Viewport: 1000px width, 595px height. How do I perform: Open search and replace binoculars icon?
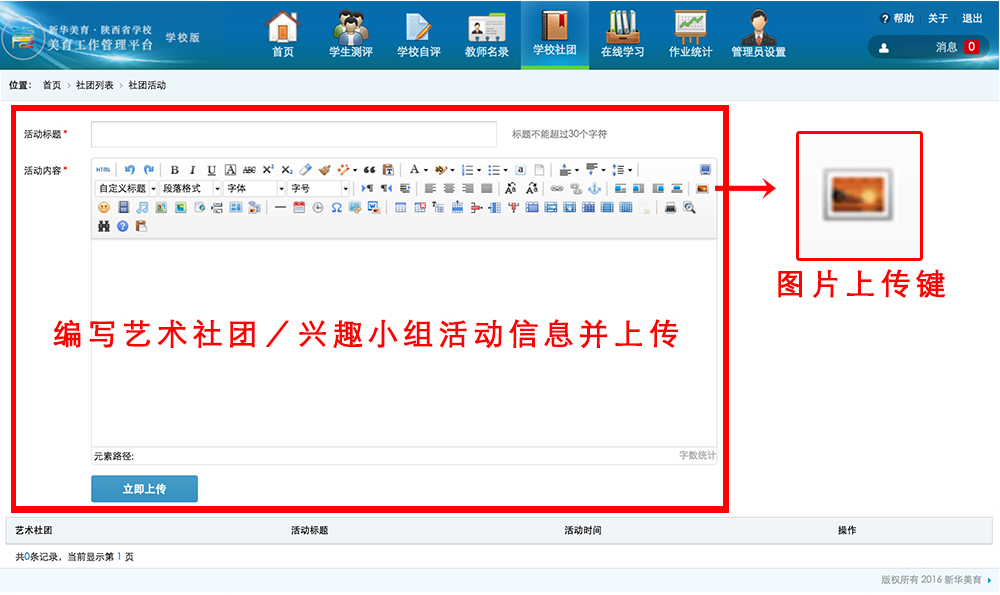[x=104, y=226]
